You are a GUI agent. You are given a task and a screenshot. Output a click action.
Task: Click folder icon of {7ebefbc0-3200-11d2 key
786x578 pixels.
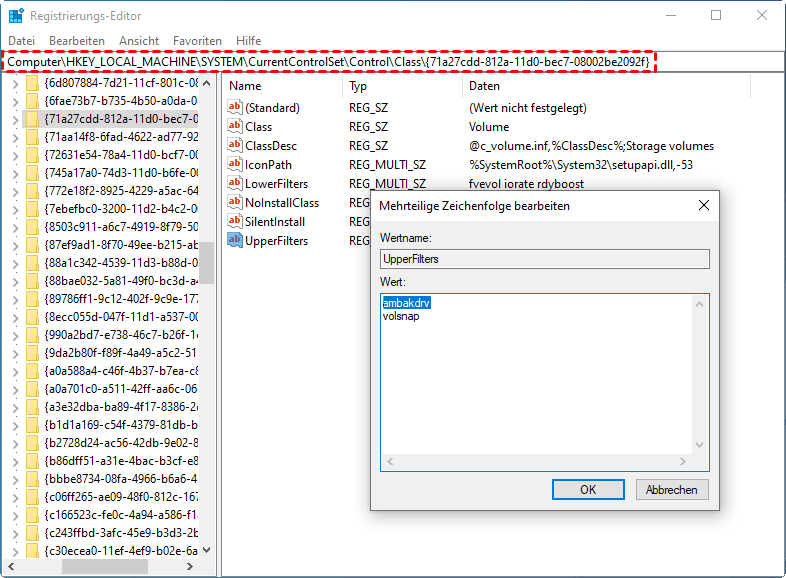(32, 209)
